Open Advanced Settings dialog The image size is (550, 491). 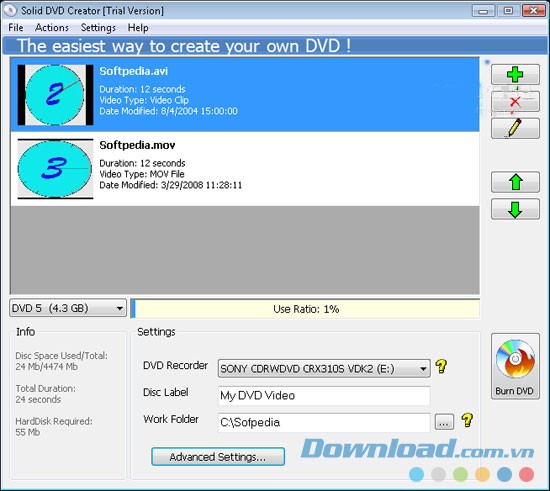218,457
